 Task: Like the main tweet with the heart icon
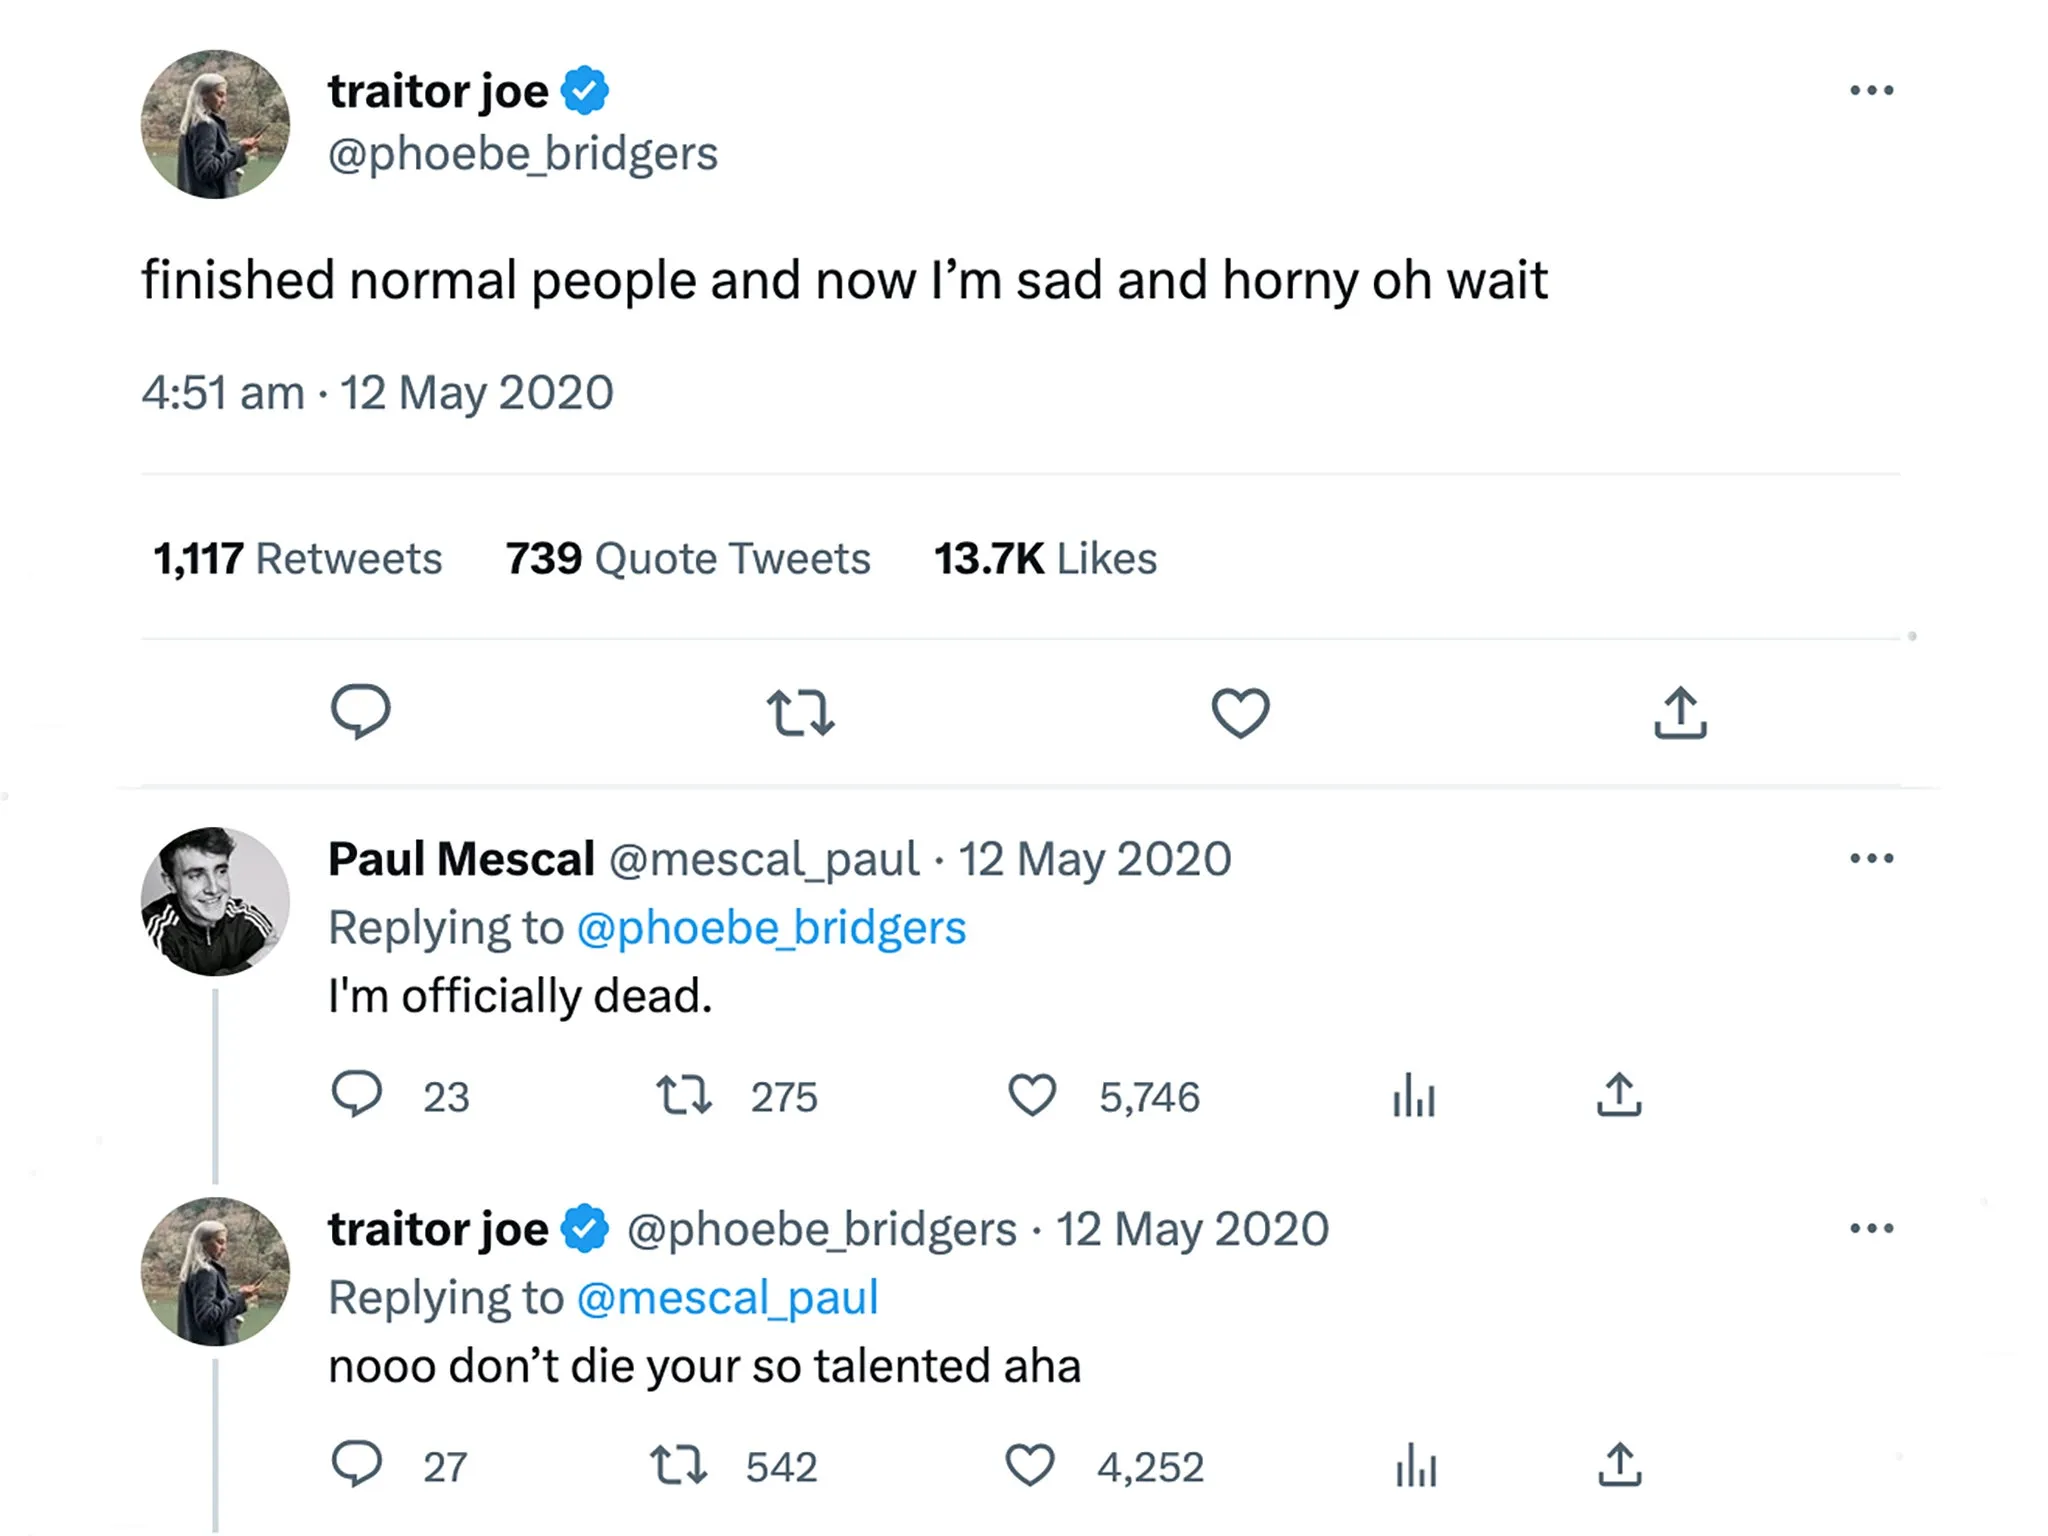[1240, 713]
